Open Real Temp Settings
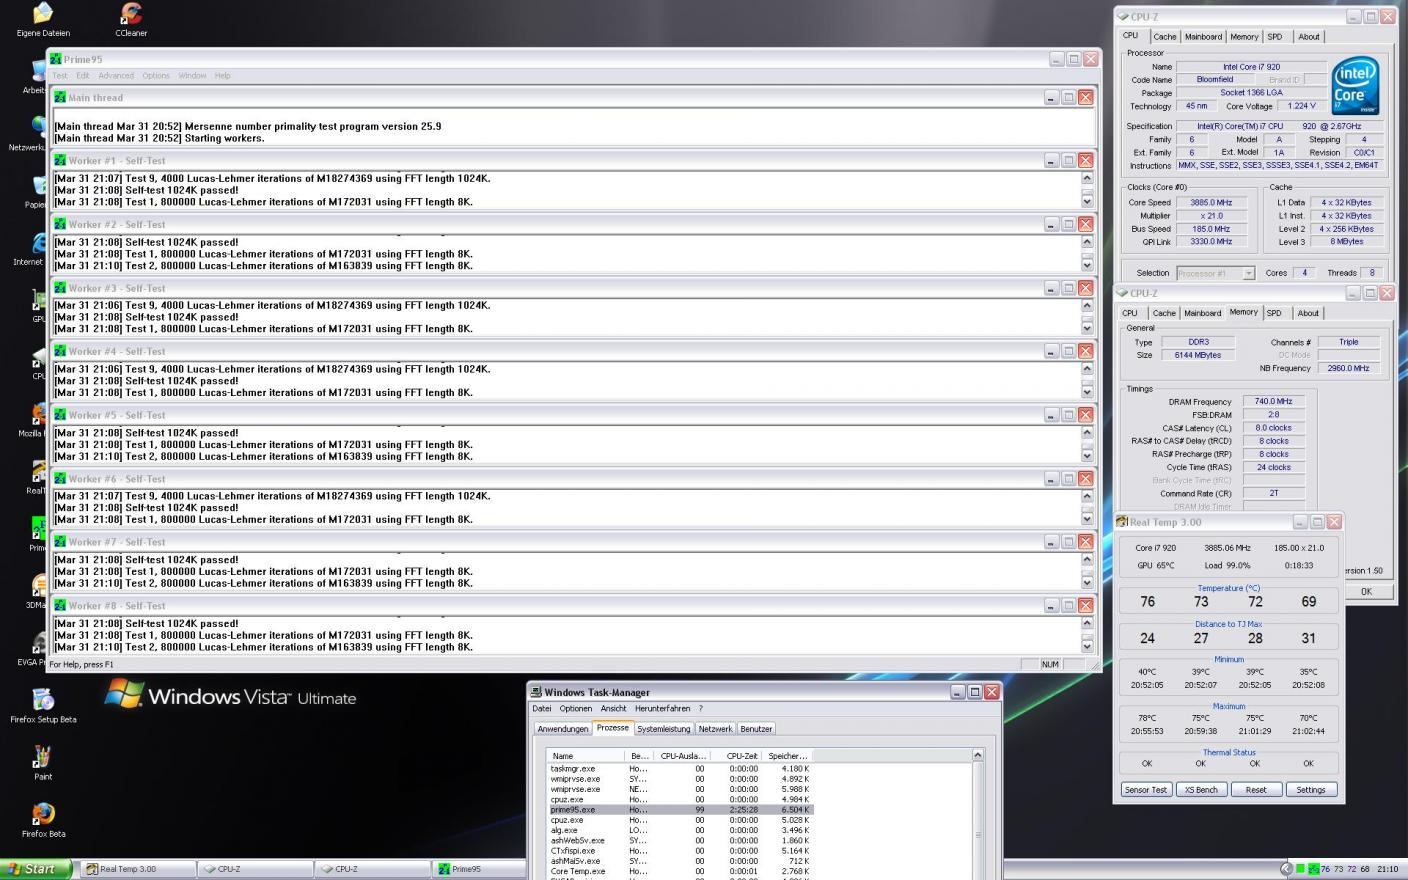 (x=1311, y=790)
